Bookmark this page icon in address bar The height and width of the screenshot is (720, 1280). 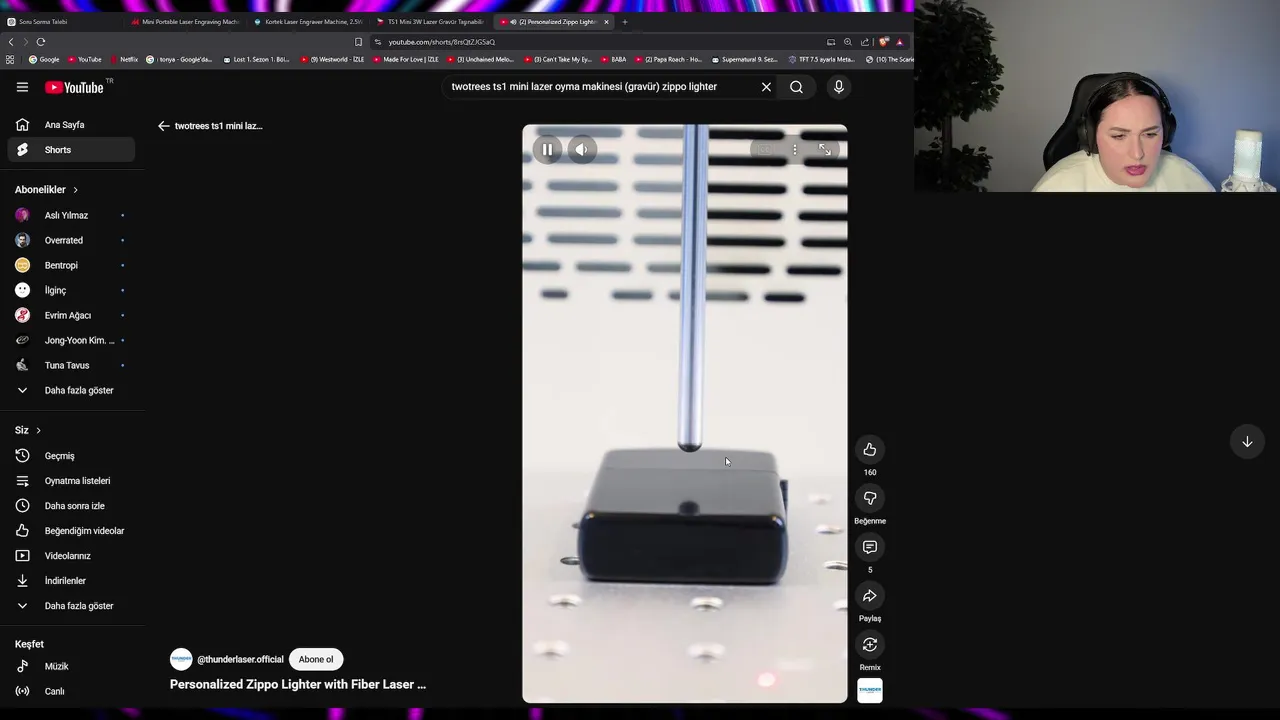(x=358, y=42)
